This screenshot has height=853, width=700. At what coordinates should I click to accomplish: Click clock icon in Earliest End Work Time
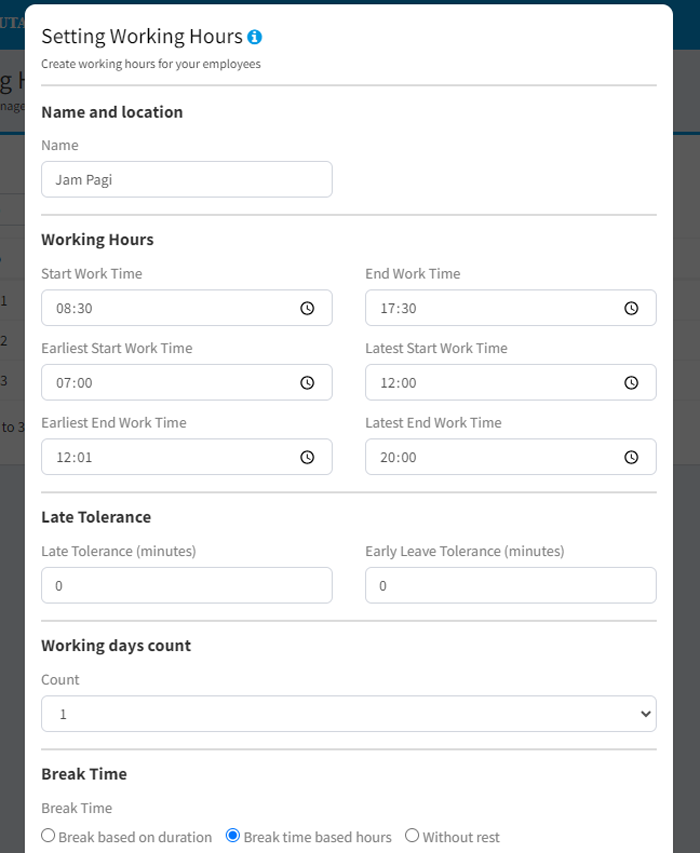point(308,457)
